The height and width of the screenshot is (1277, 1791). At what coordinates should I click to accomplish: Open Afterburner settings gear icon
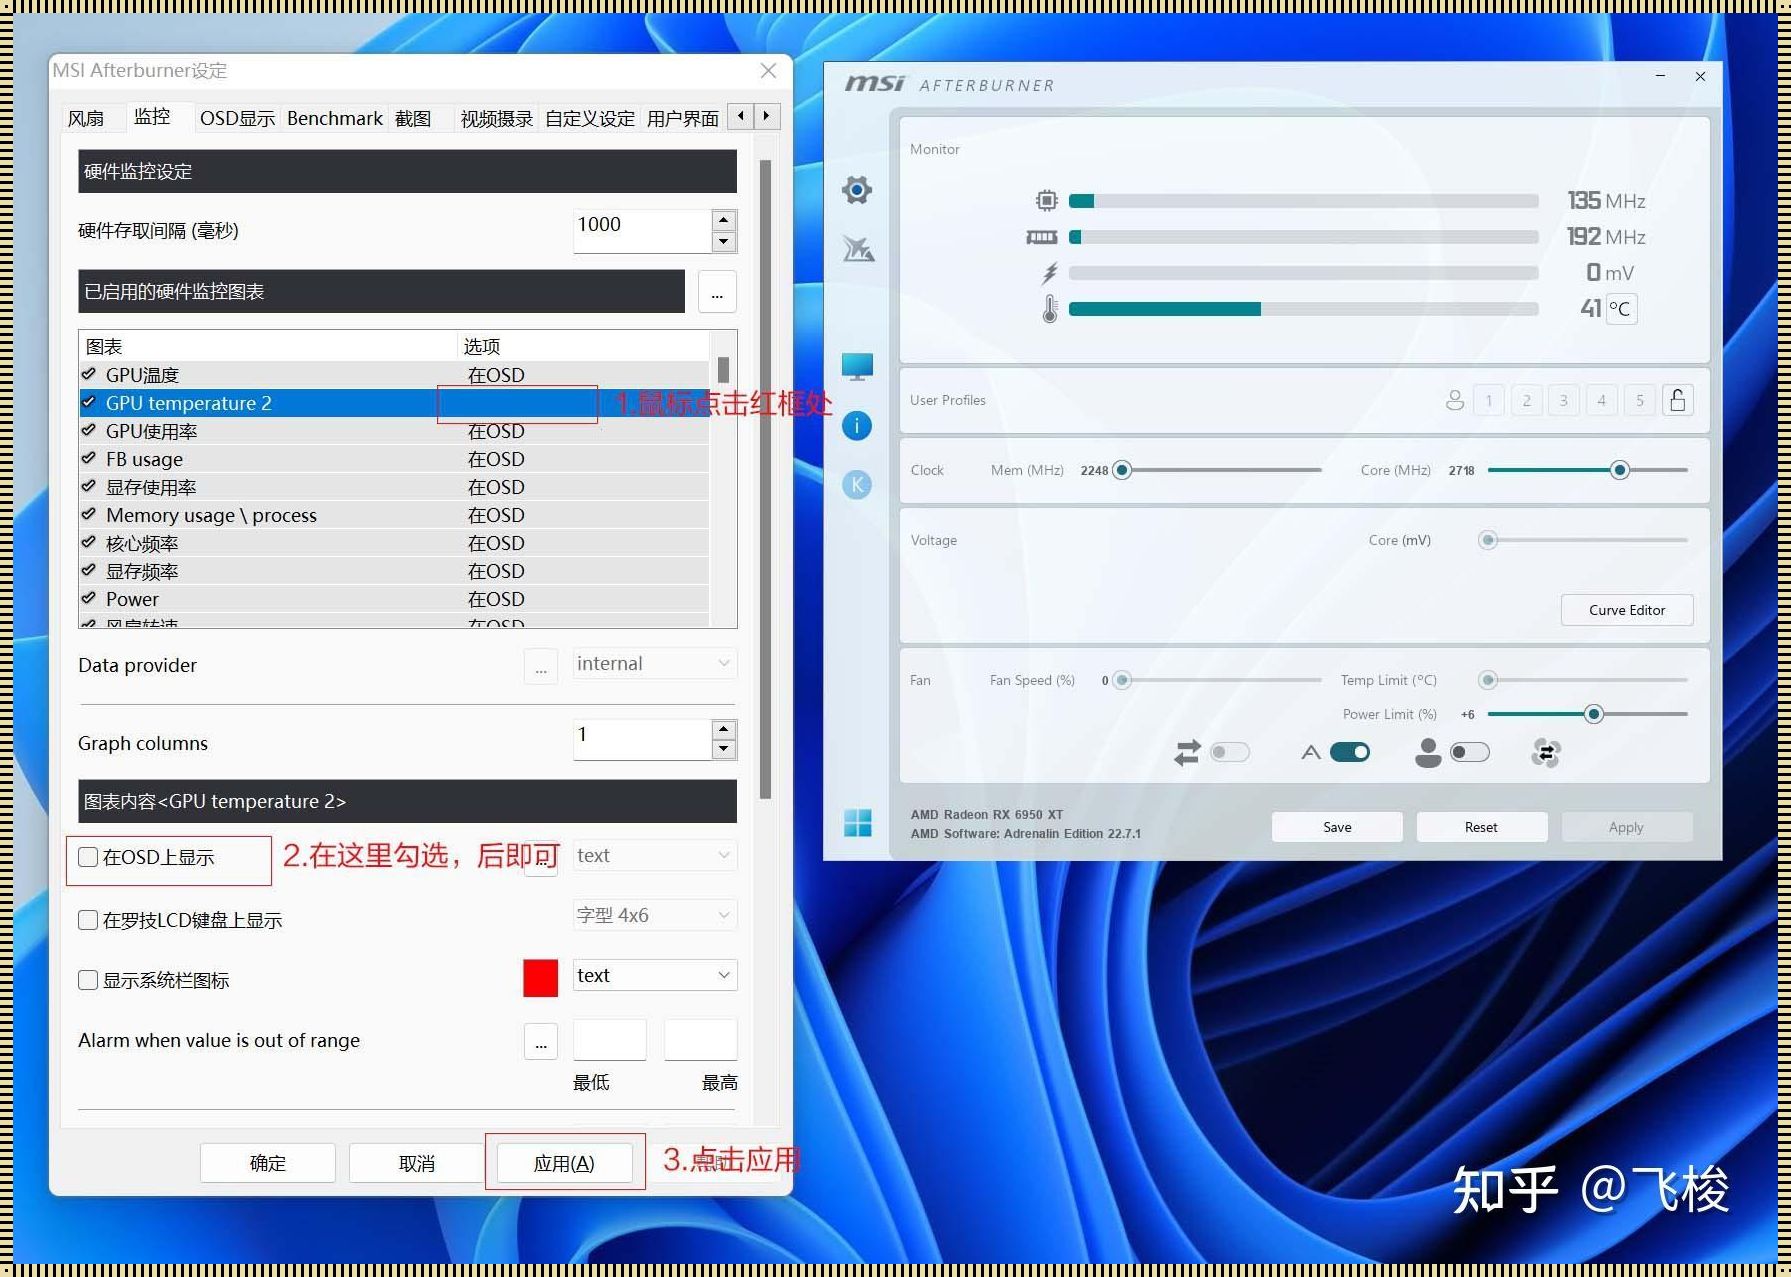click(x=856, y=189)
